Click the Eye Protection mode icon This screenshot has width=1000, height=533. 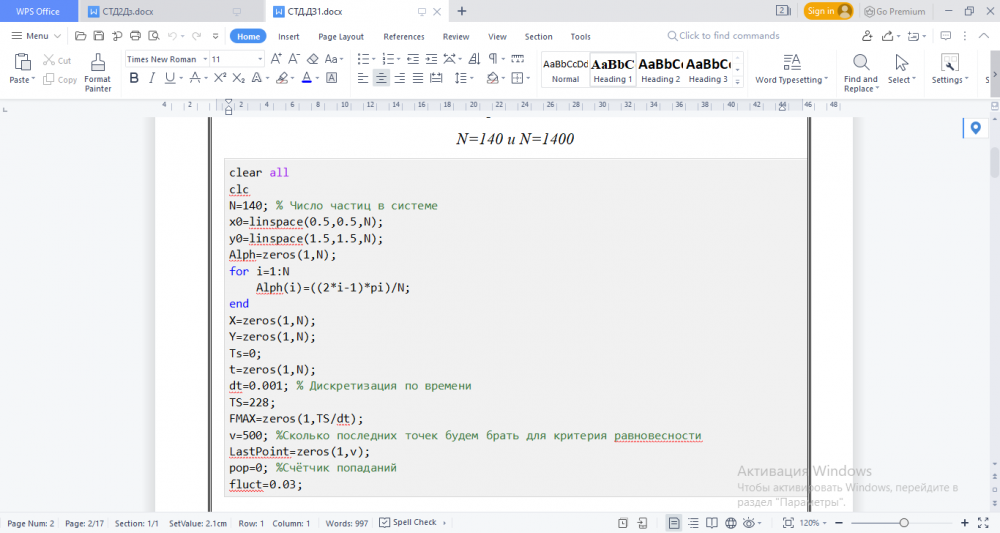tap(749, 523)
